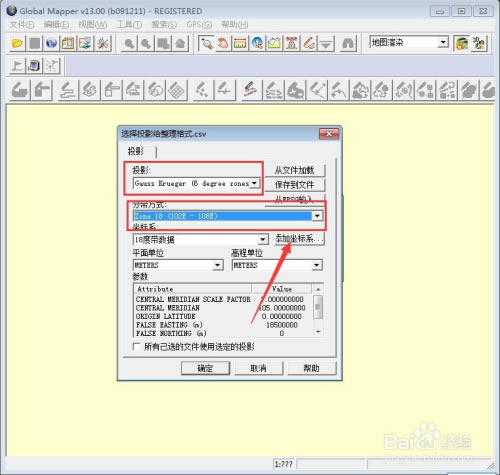Screen dimensions: 500x475
Task: Open the Zone 18 (102E - 108E) dropdown
Action: (x=317, y=216)
